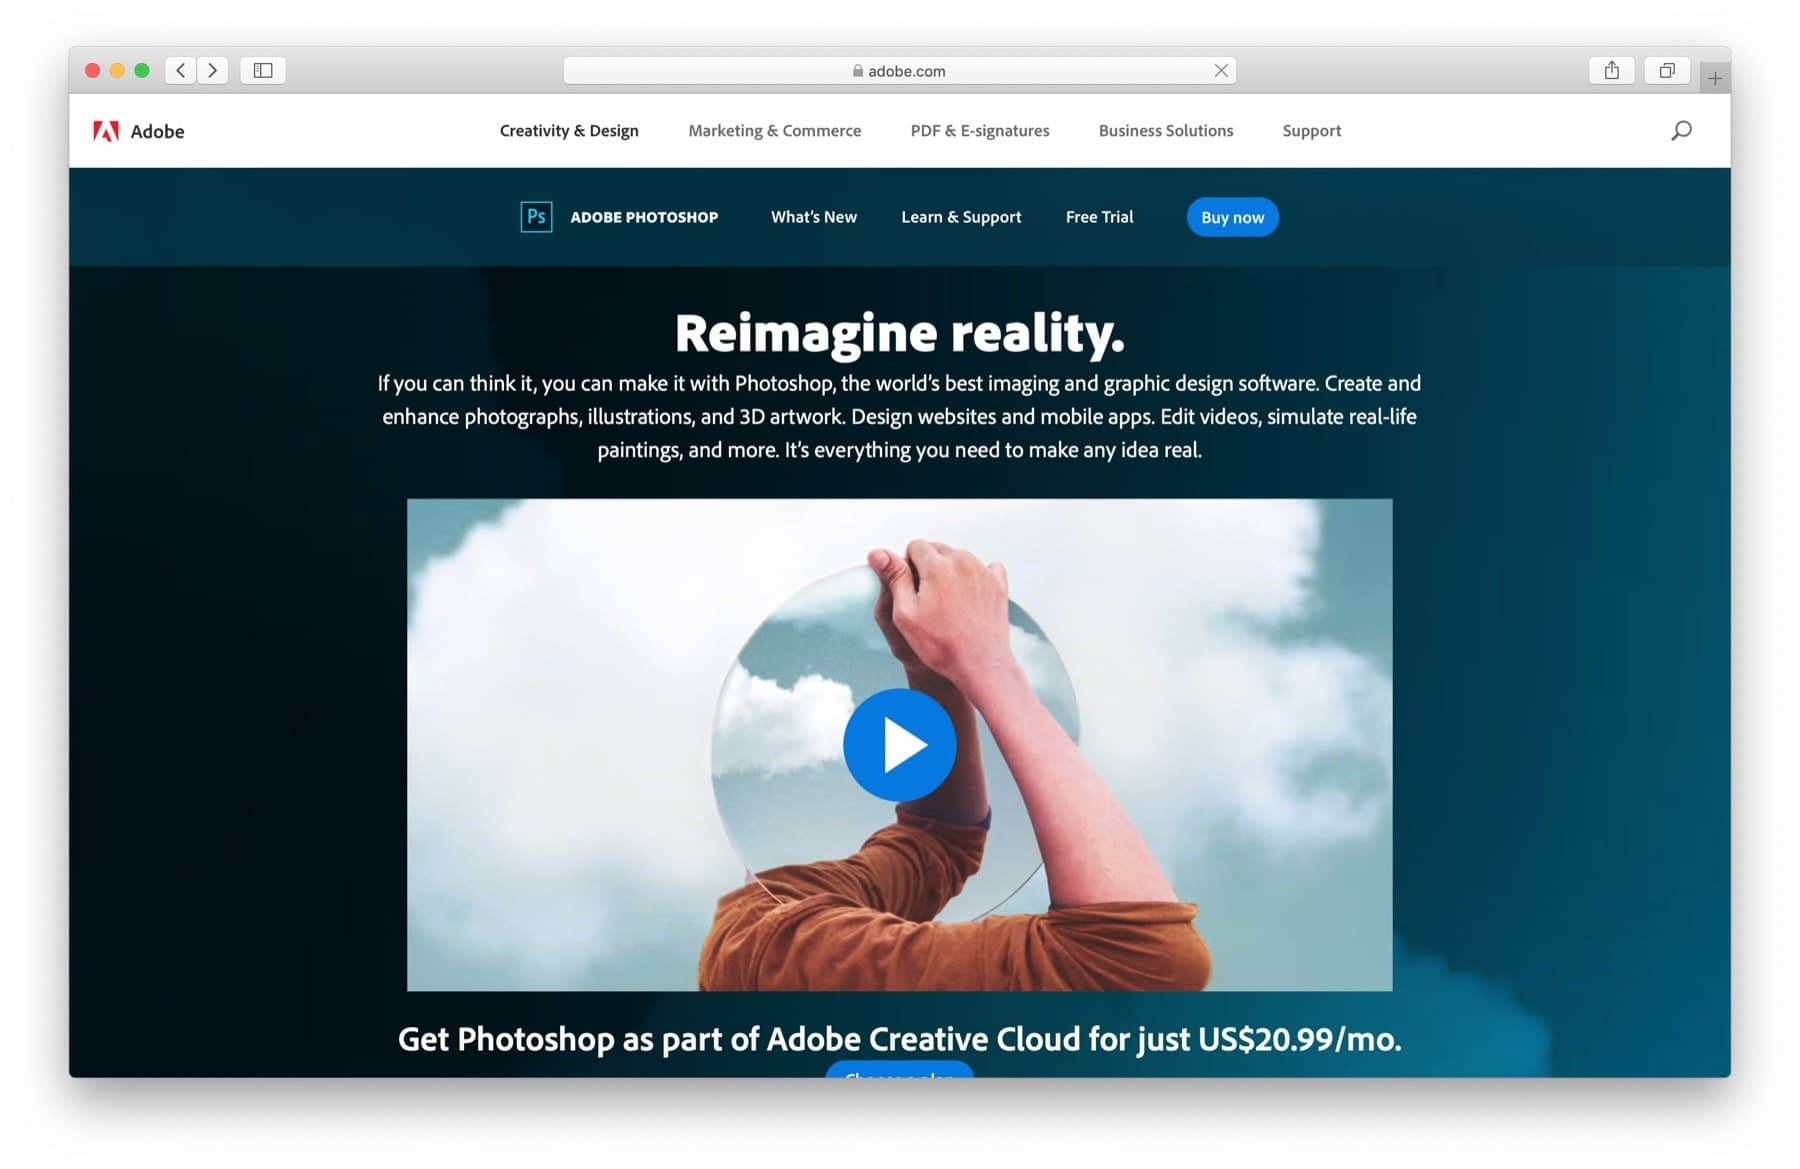
Task: Click the US$20.99/mo. pricing text
Action: coord(1299,1039)
